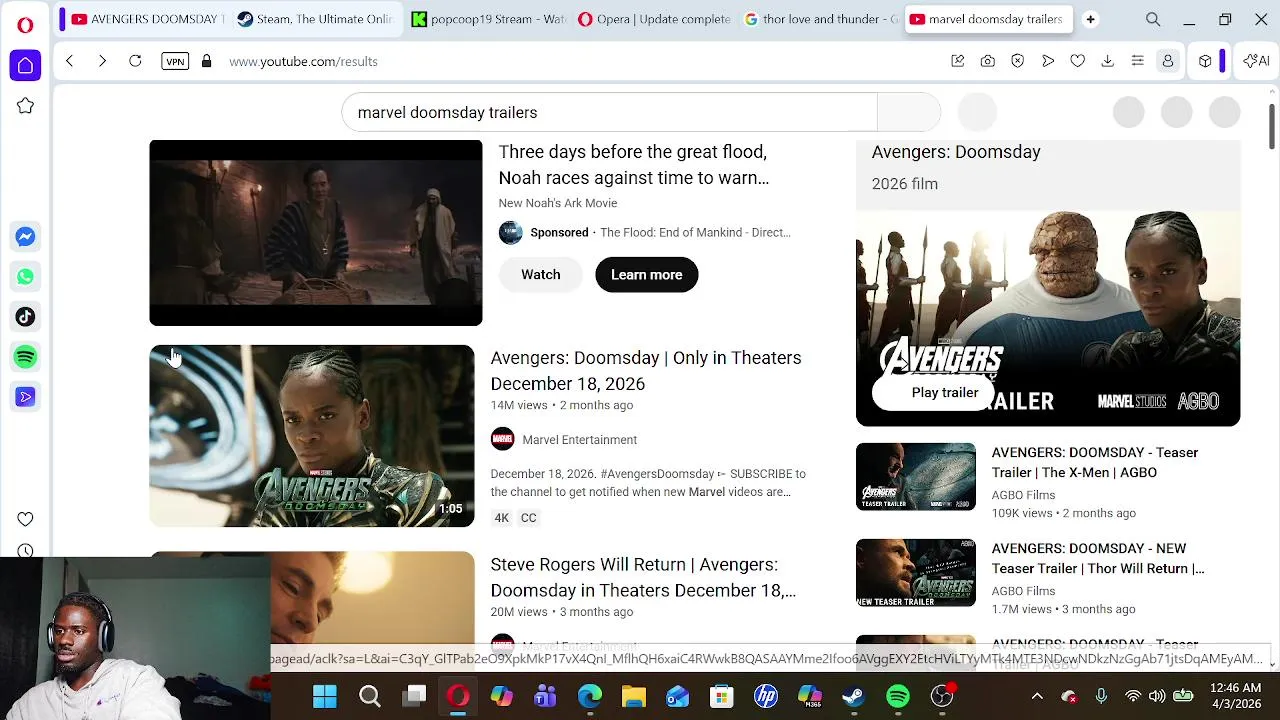Open Steve Rogers Will Return video title
This screenshot has height=720, width=1280.
643,577
